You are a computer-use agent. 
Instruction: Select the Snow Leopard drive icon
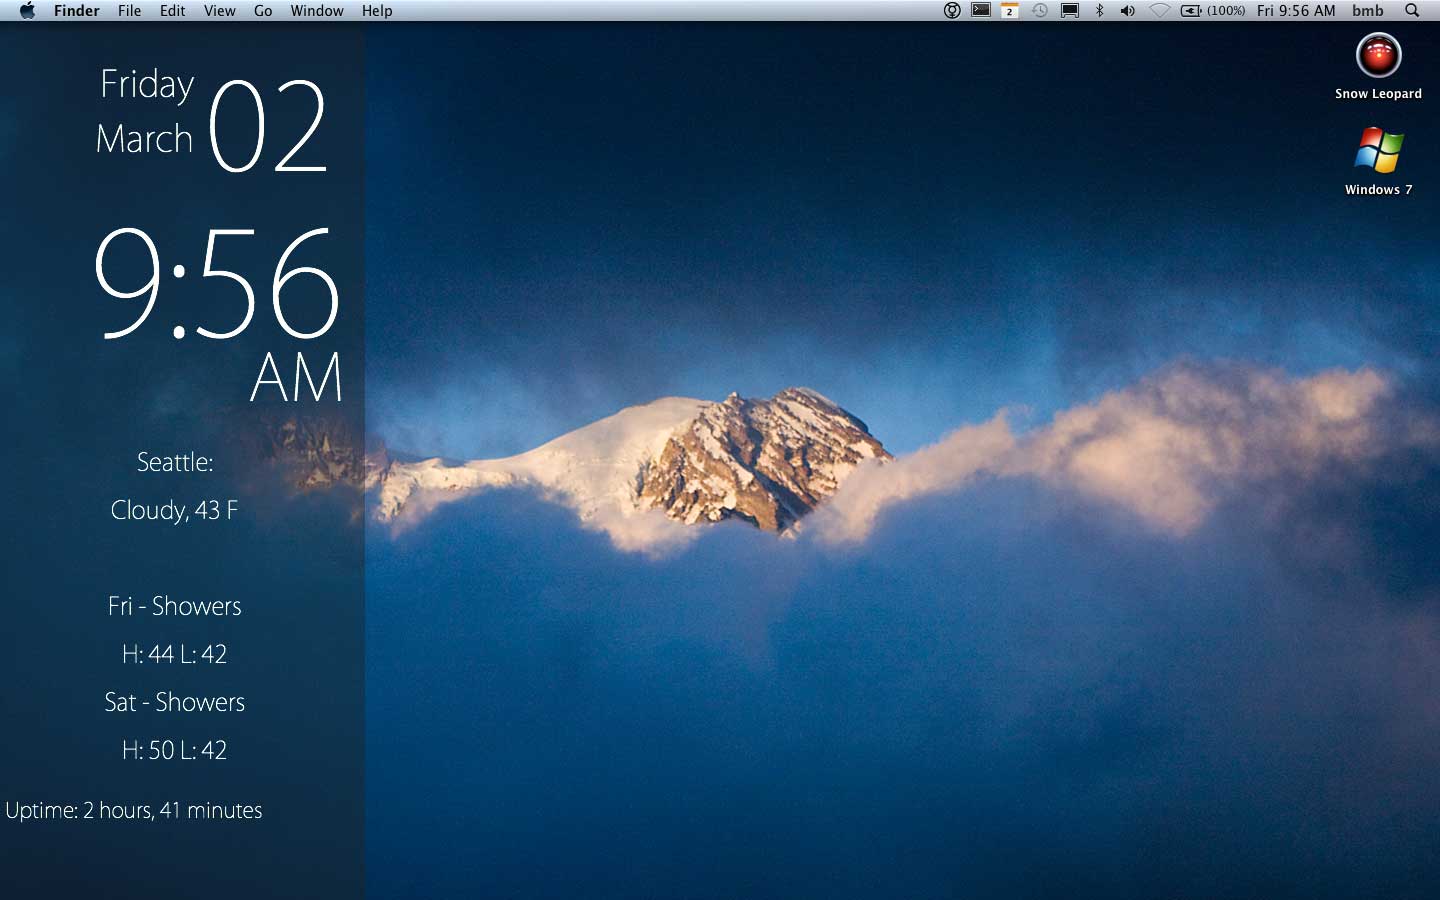click(1378, 55)
